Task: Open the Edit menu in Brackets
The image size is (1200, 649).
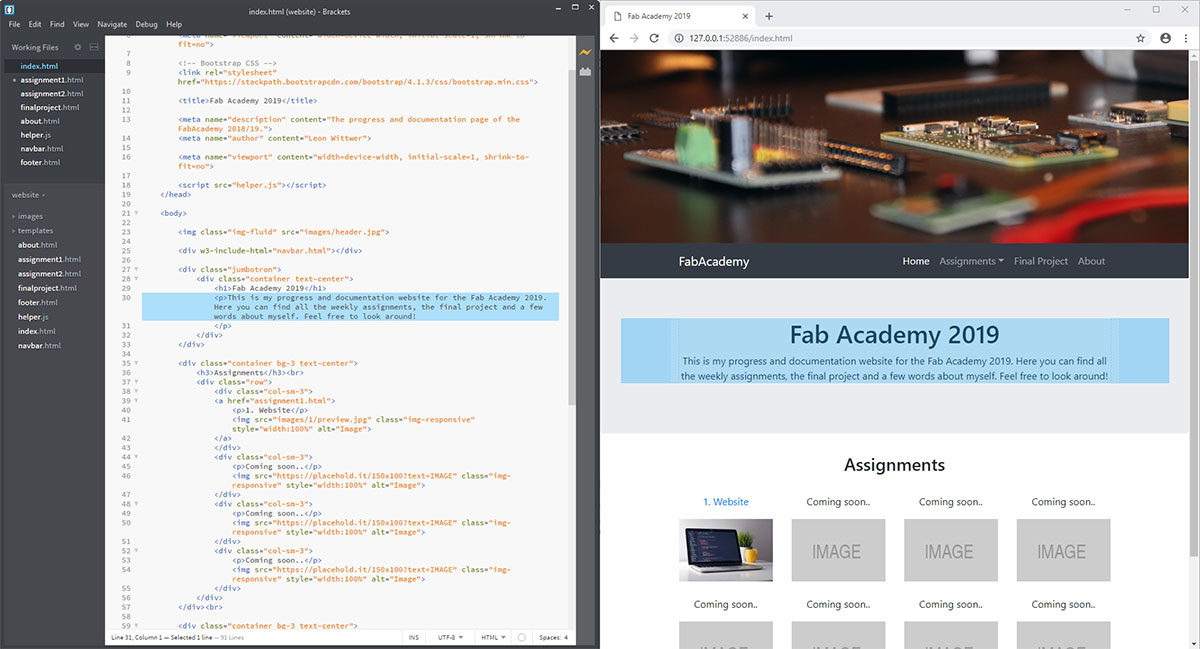Action: [35, 24]
